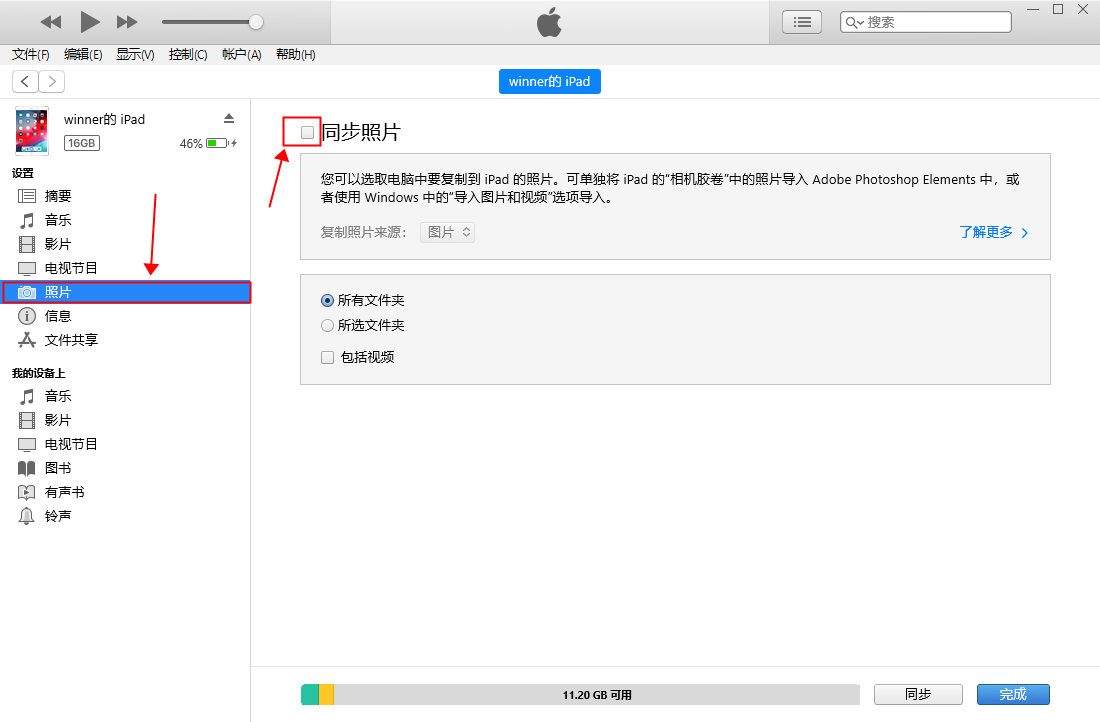Image resolution: width=1100 pixels, height=722 pixels.
Task: Open 音乐 under 我的设备上
Action: (x=125, y=396)
